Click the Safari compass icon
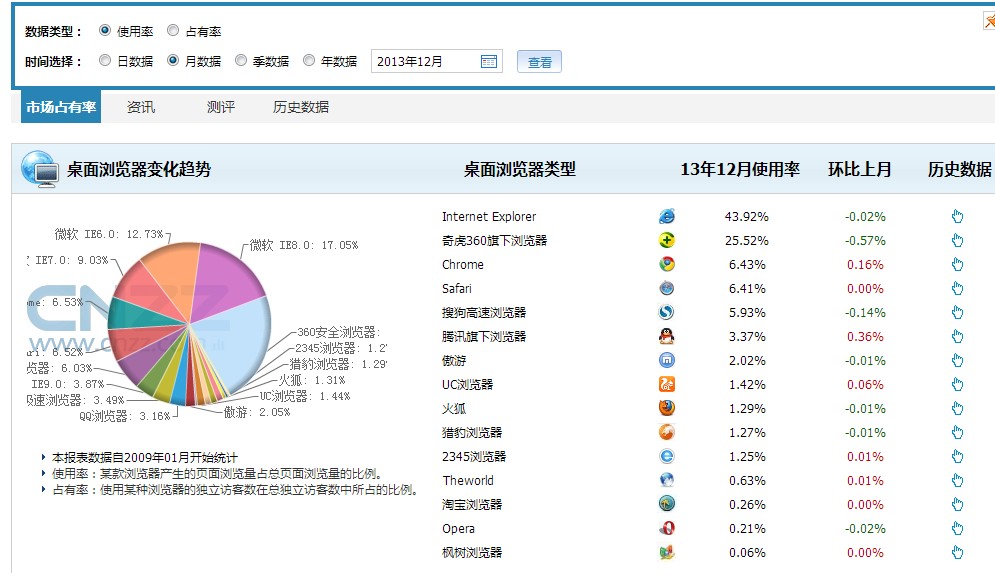The image size is (995, 573). (x=666, y=288)
